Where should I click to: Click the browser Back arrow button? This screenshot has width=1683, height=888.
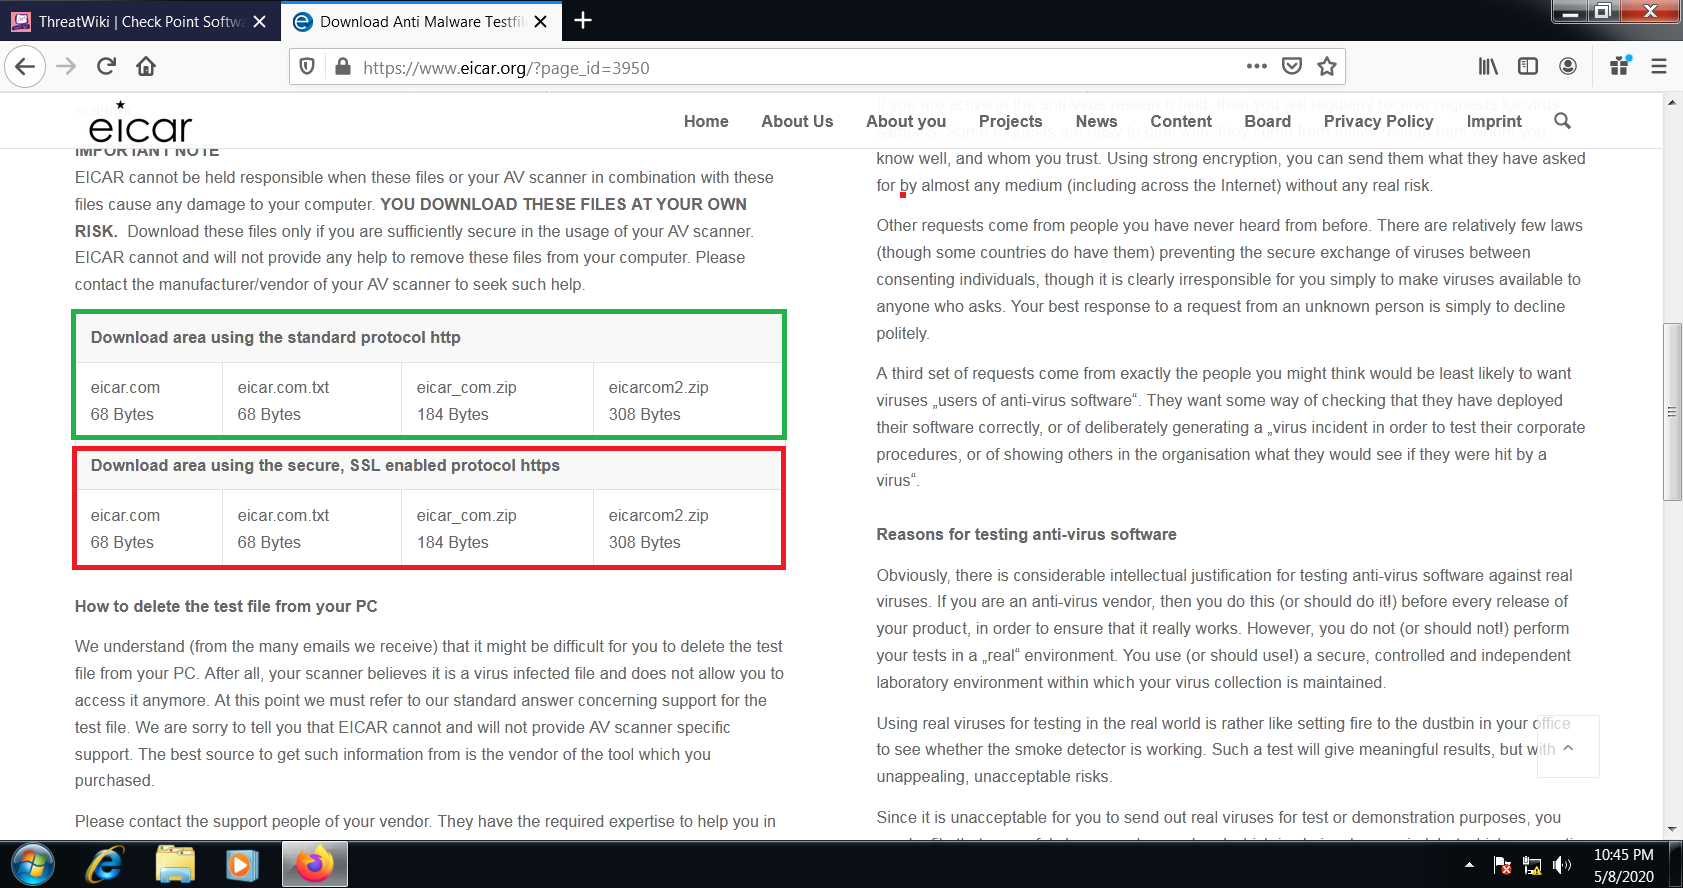pos(25,67)
